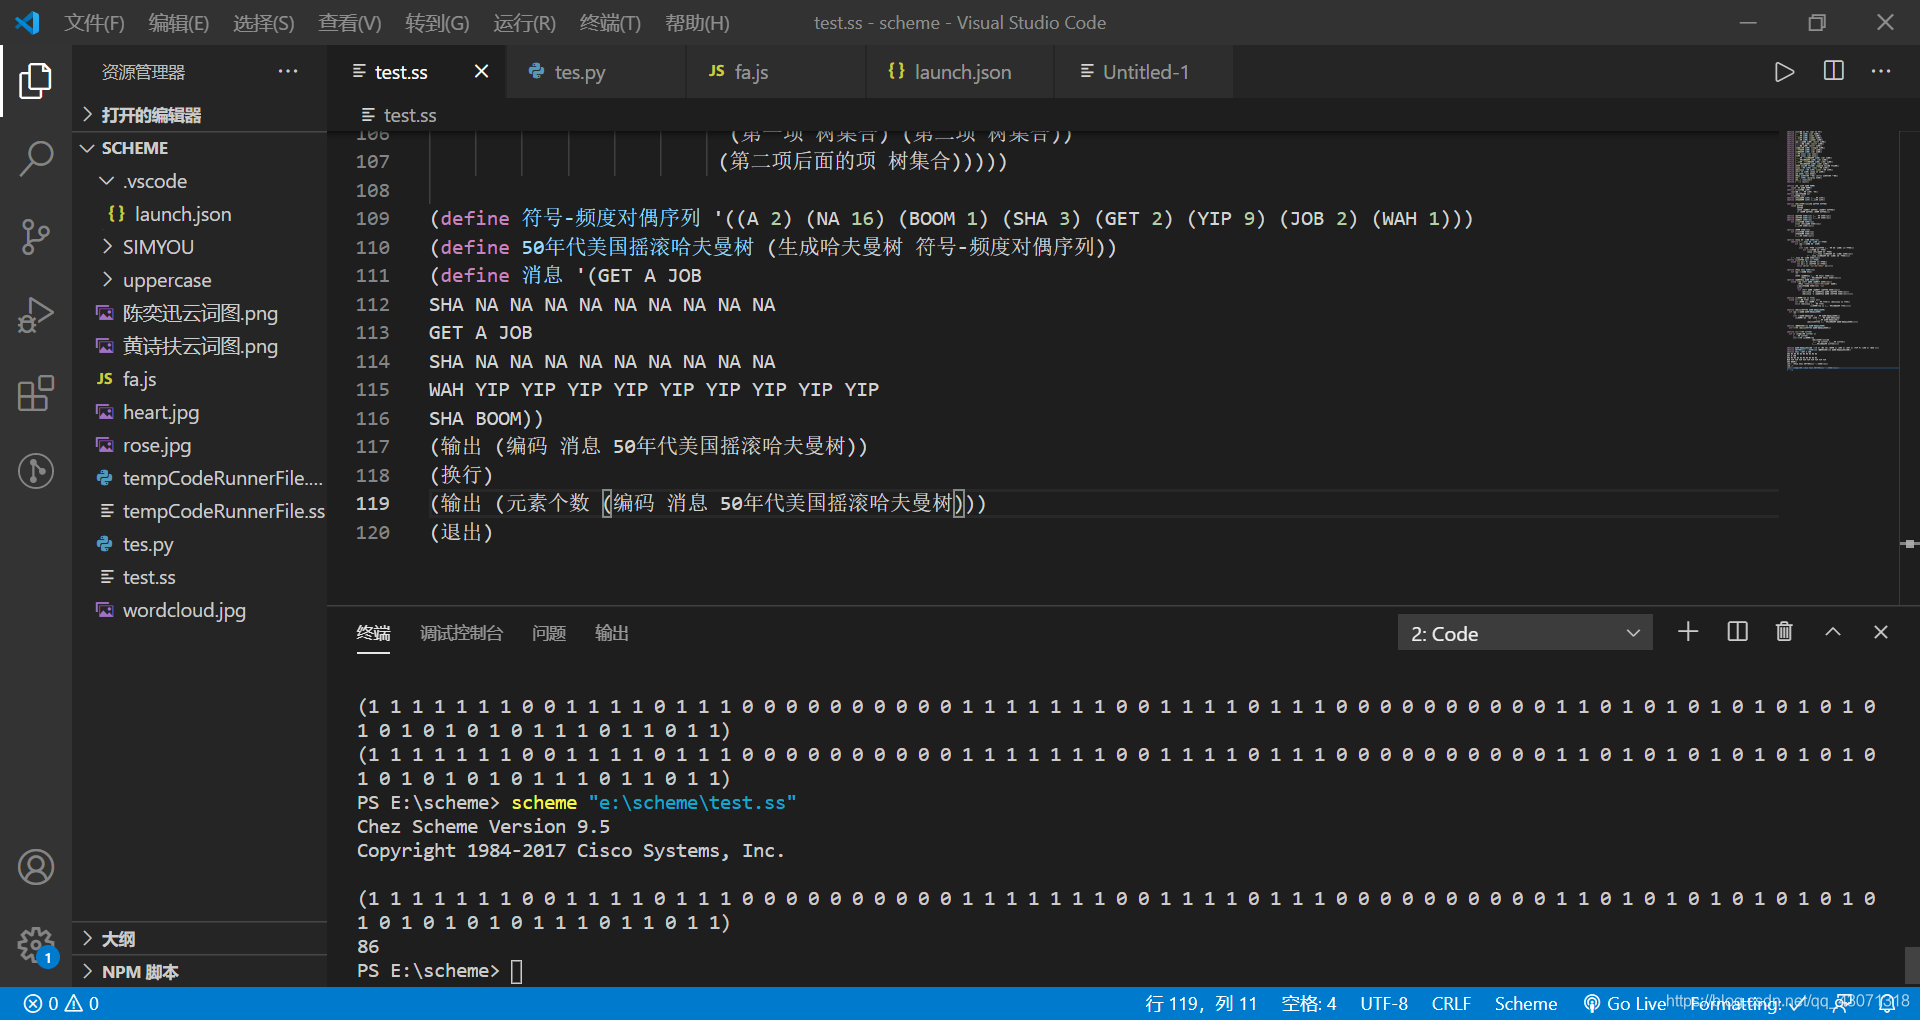Click the terminal scrollbar thumb
Screen dimensions: 1920x1020
pos(1911,966)
